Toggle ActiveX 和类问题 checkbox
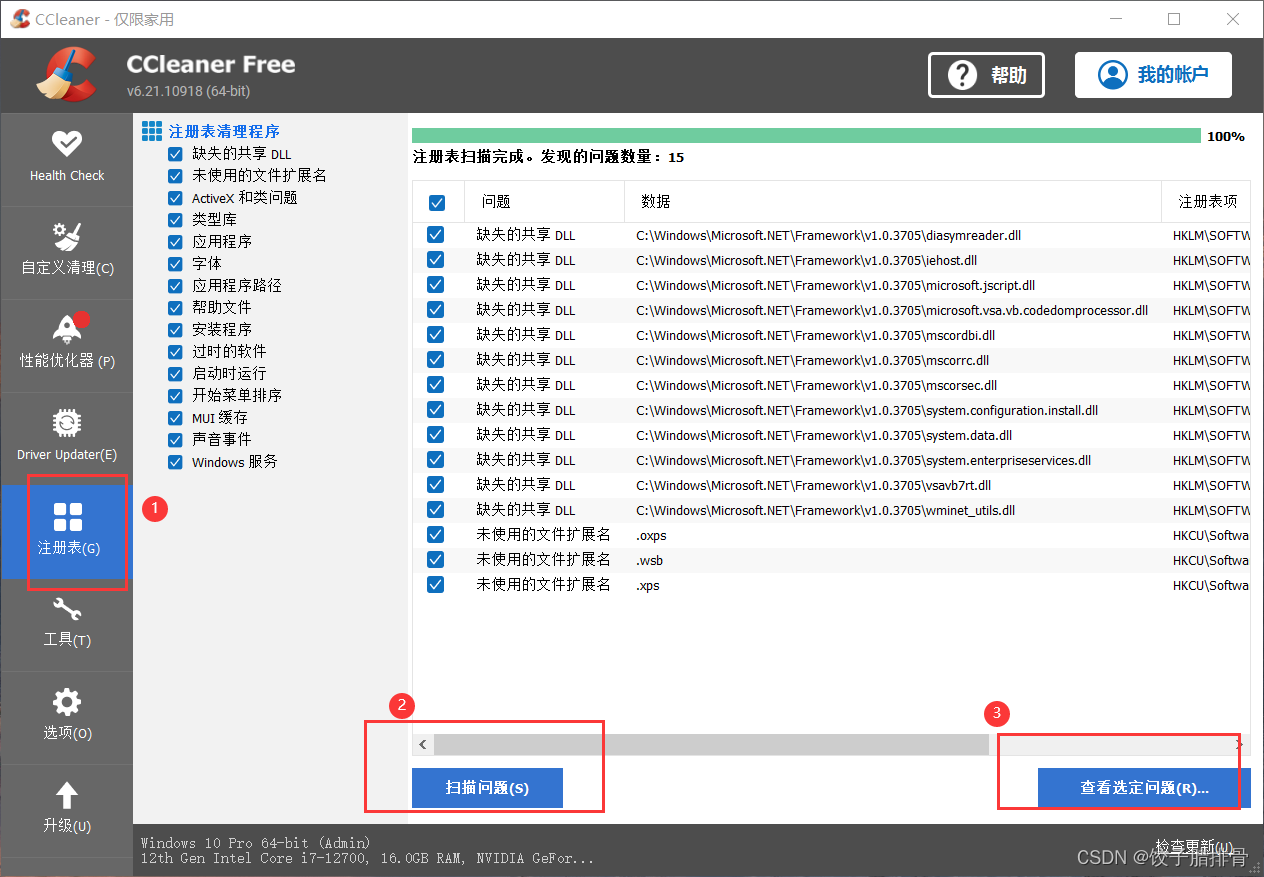The width and height of the screenshot is (1264, 877). point(175,198)
